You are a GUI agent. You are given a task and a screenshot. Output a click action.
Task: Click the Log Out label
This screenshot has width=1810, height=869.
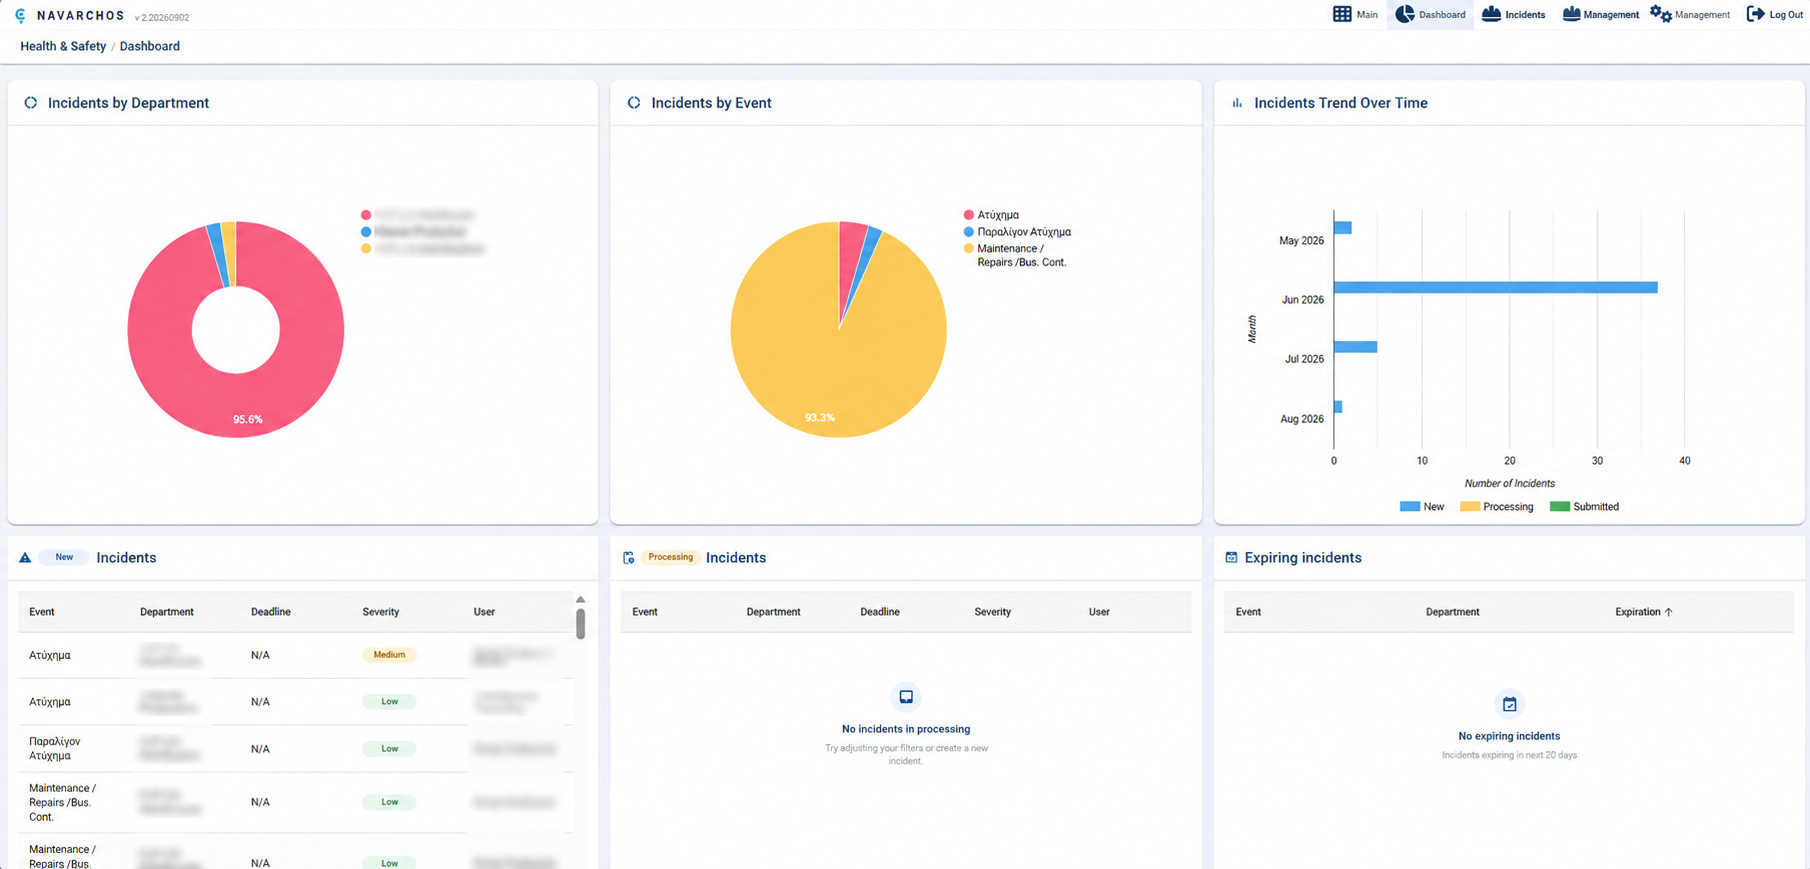1786,15
